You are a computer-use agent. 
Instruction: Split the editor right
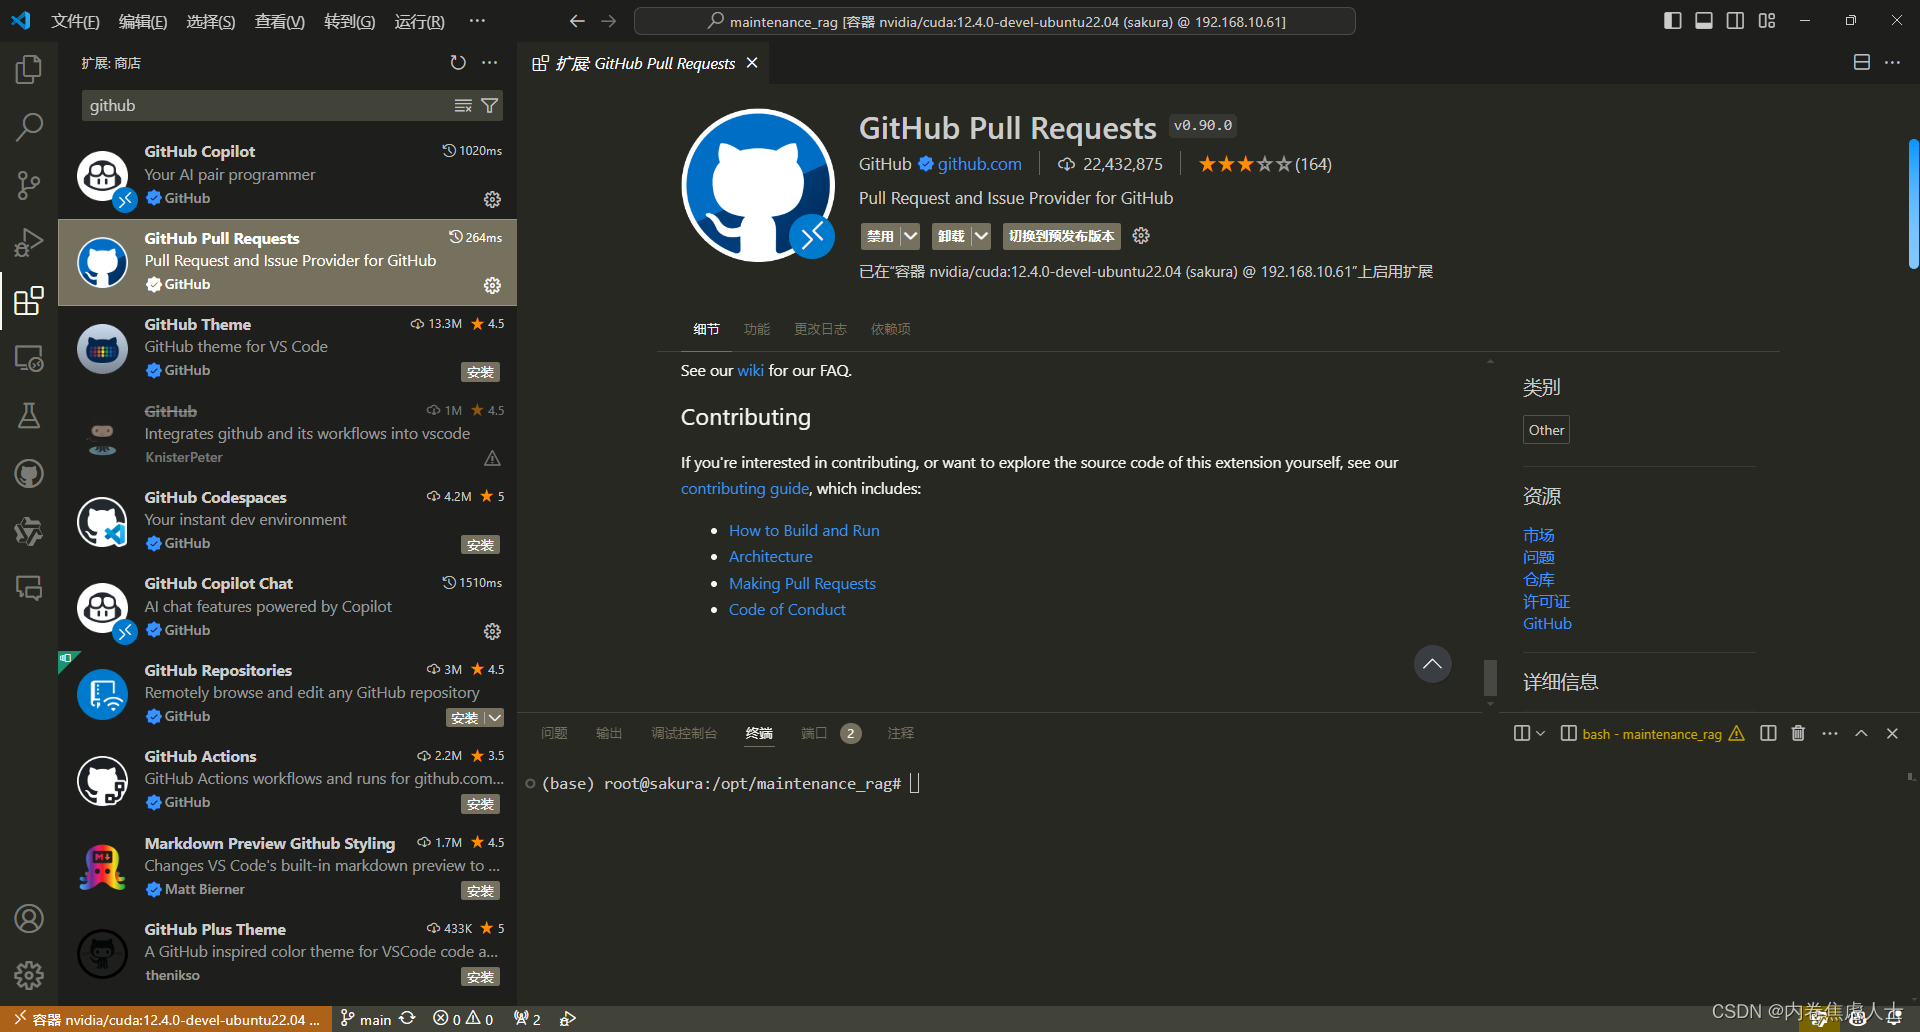click(1862, 62)
